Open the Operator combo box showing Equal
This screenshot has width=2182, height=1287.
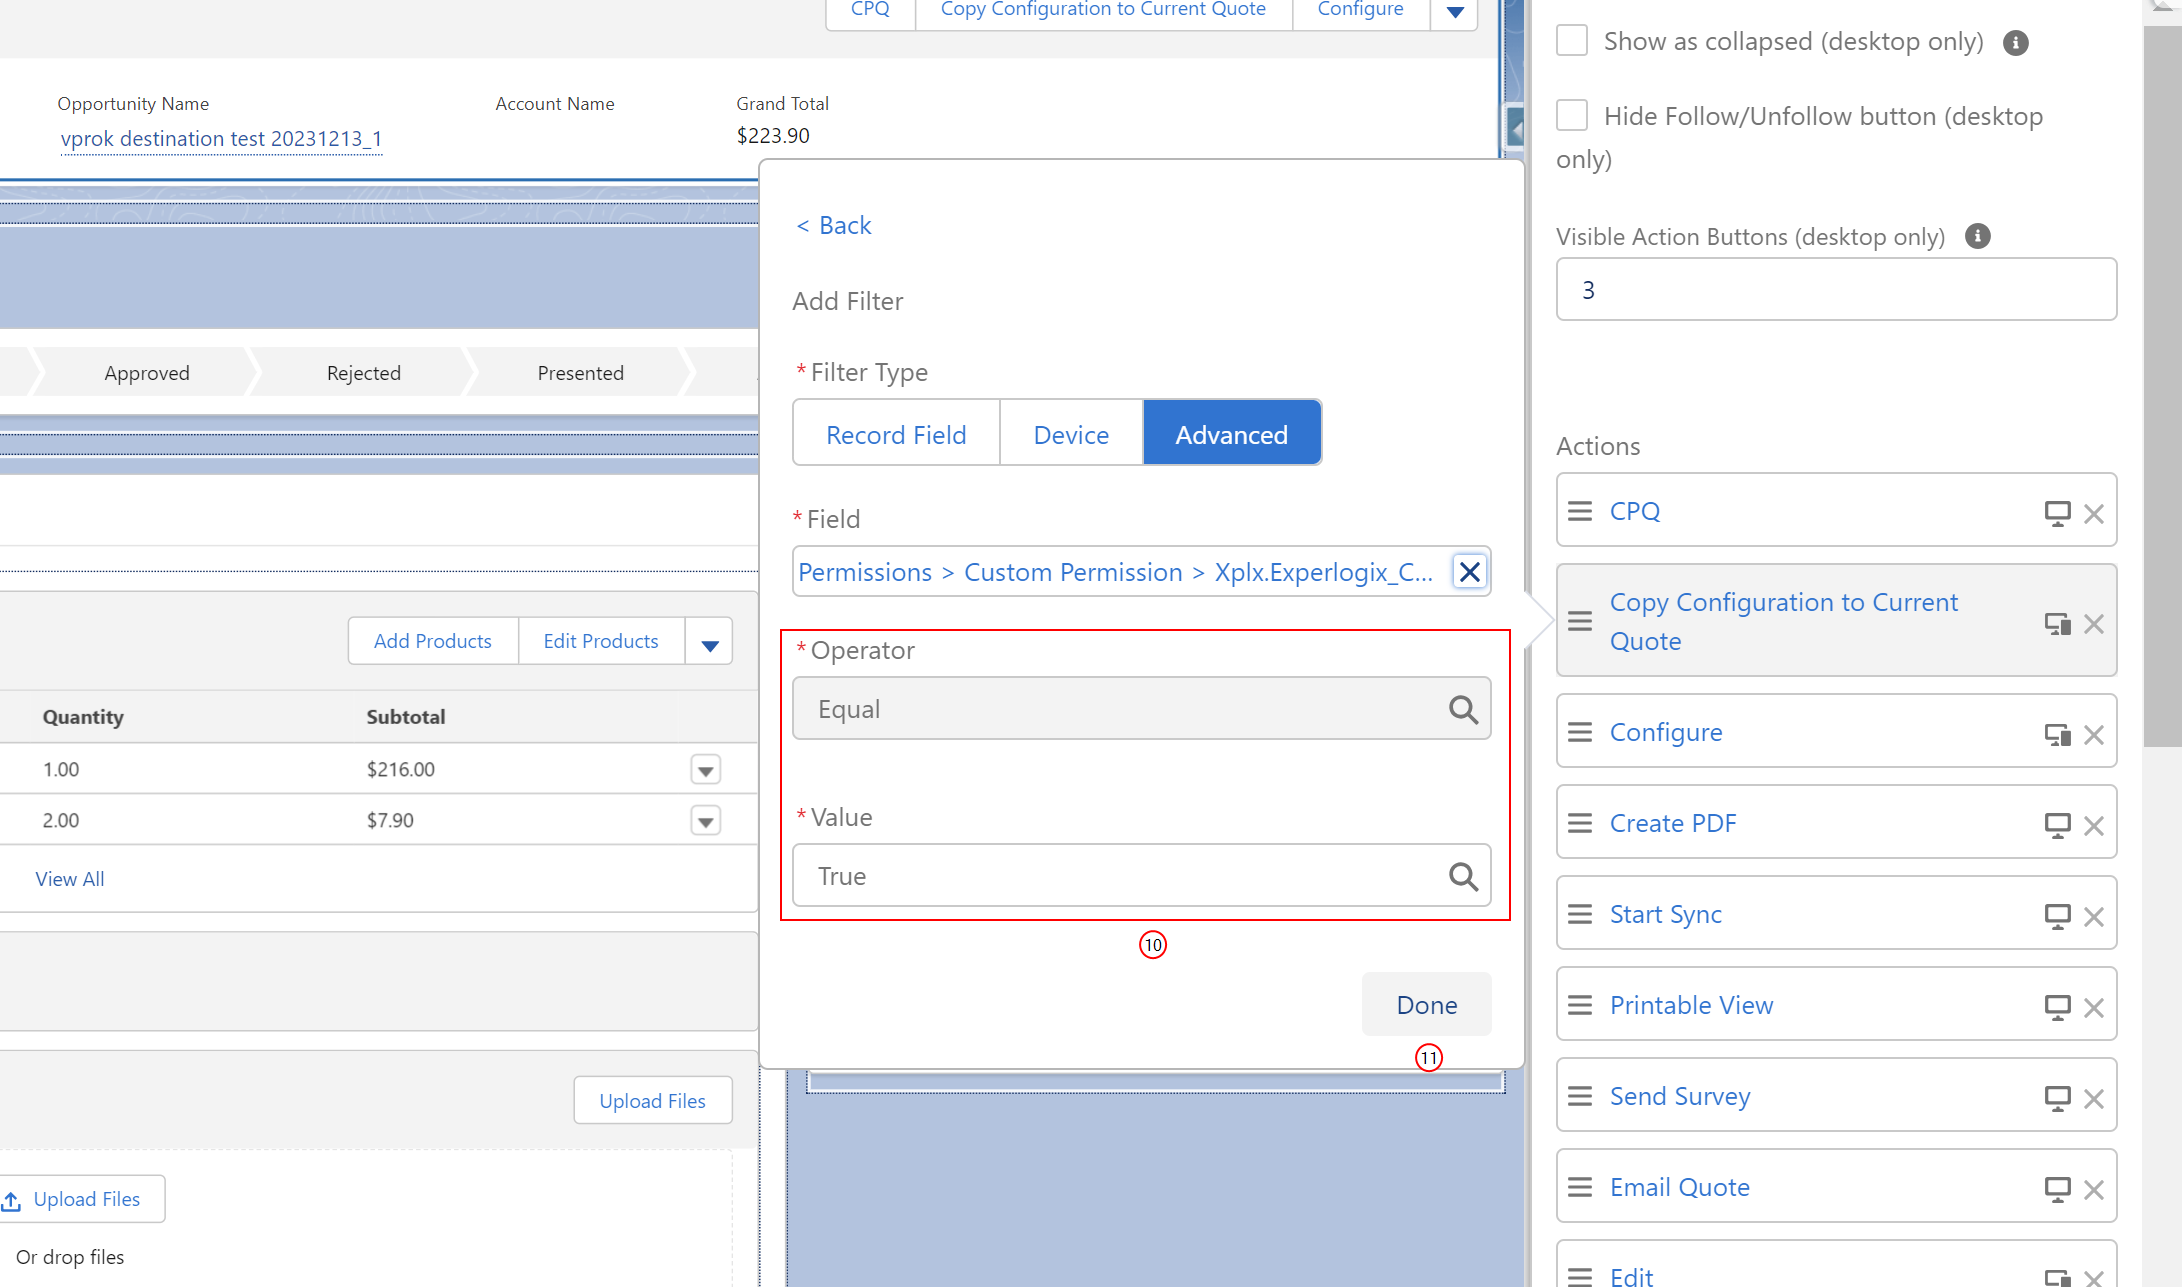pos(1141,709)
